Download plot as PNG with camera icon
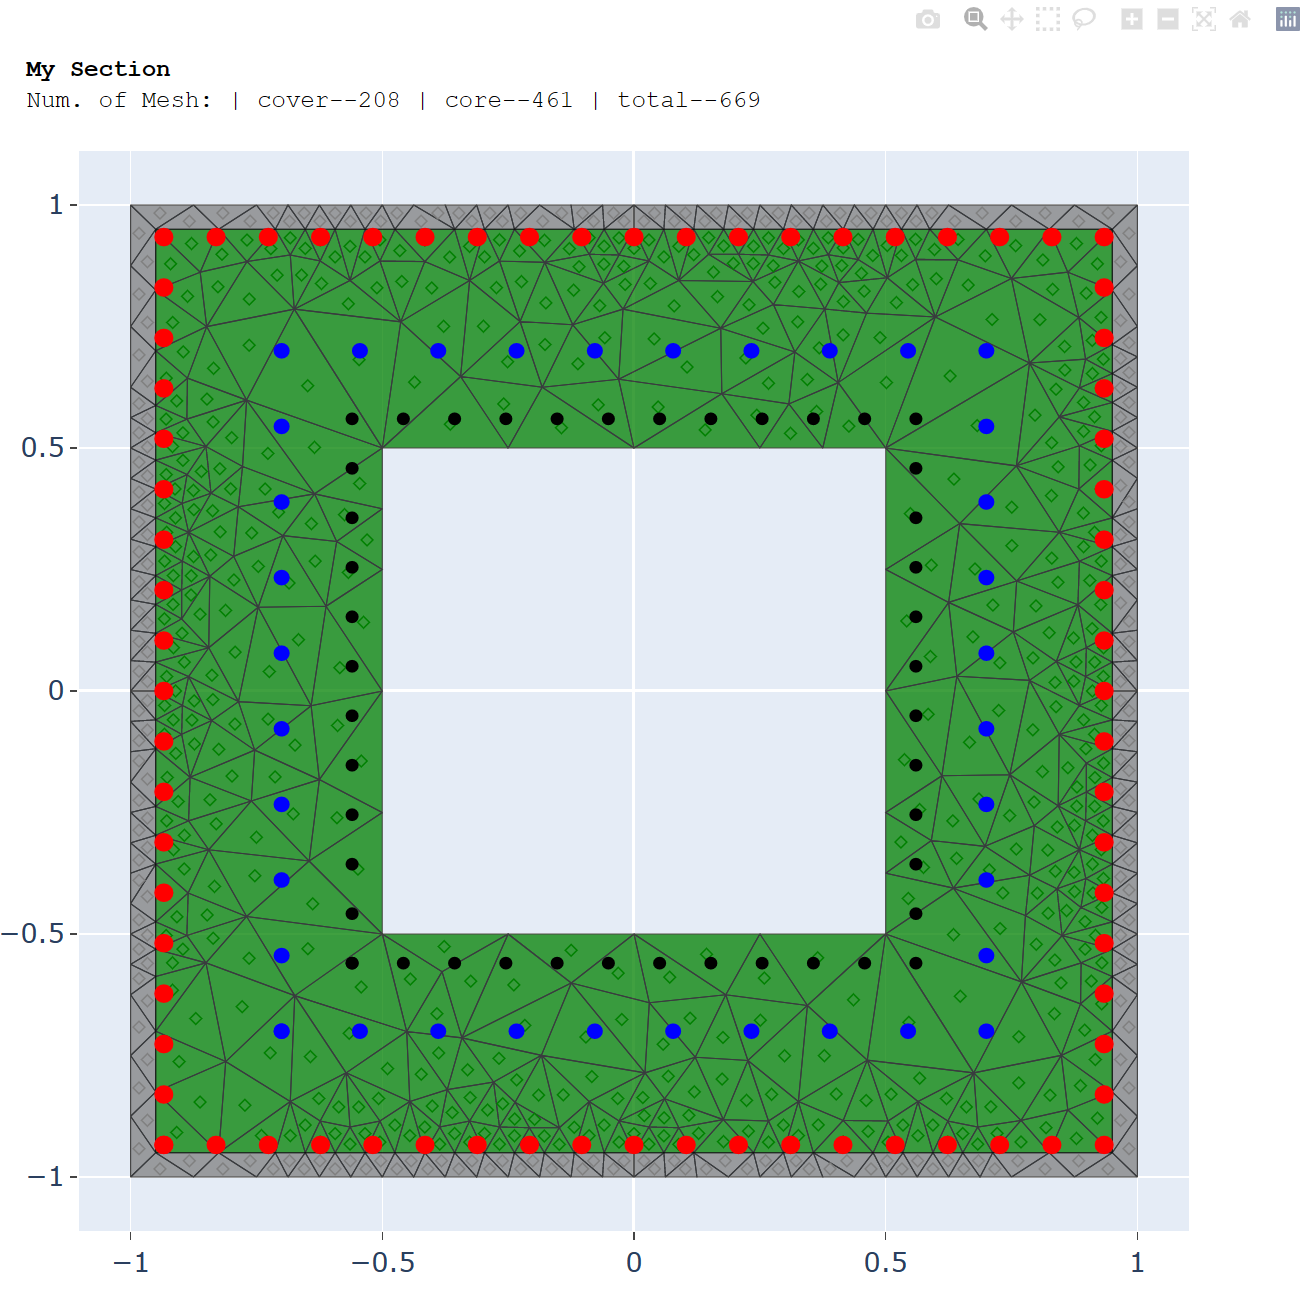The height and width of the screenshot is (1315, 1311). coord(927,20)
